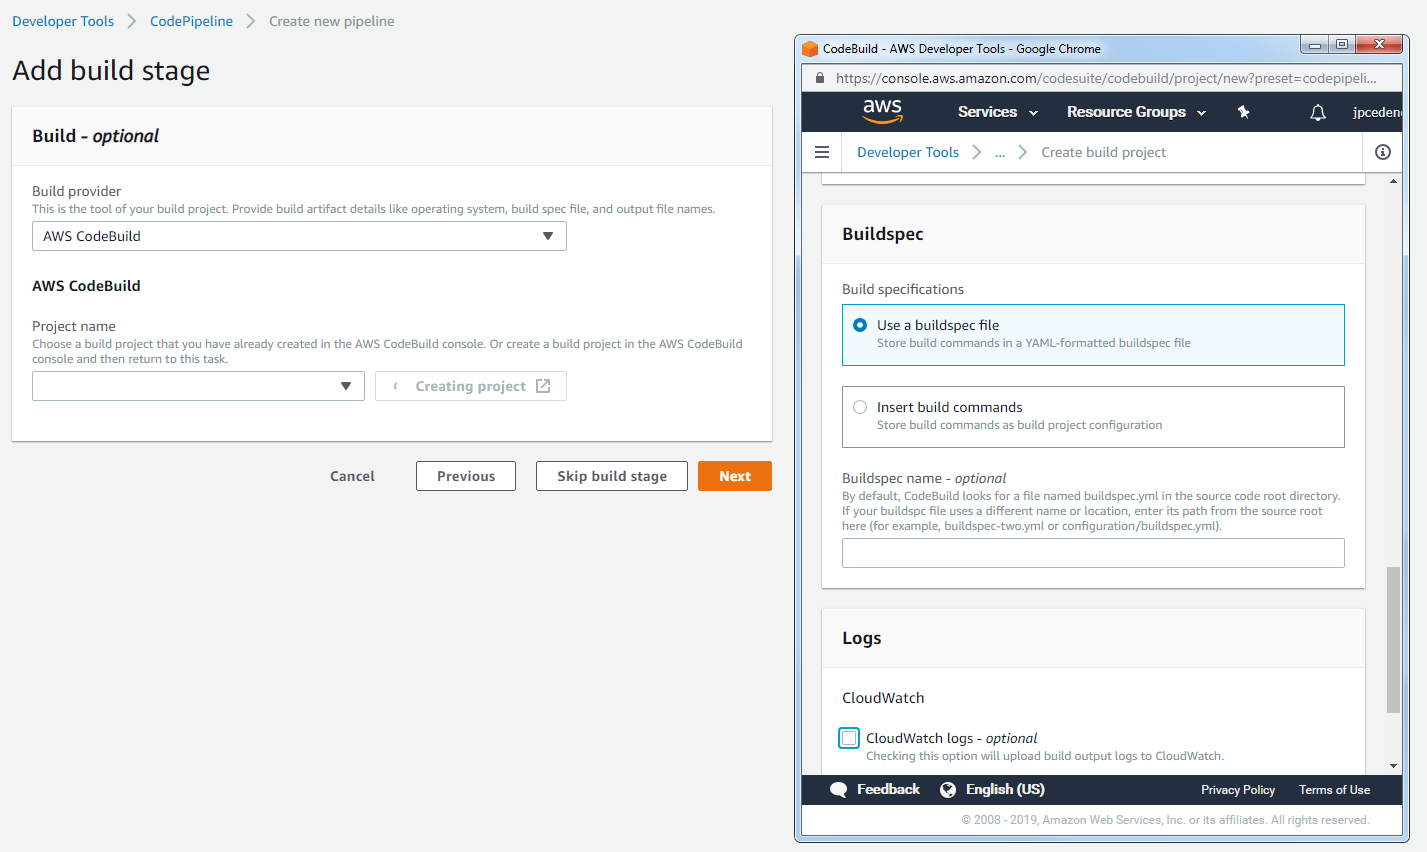The width and height of the screenshot is (1427, 852).
Task: Click the ellipsis breadcrumb in popup
Action: tap(1000, 152)
